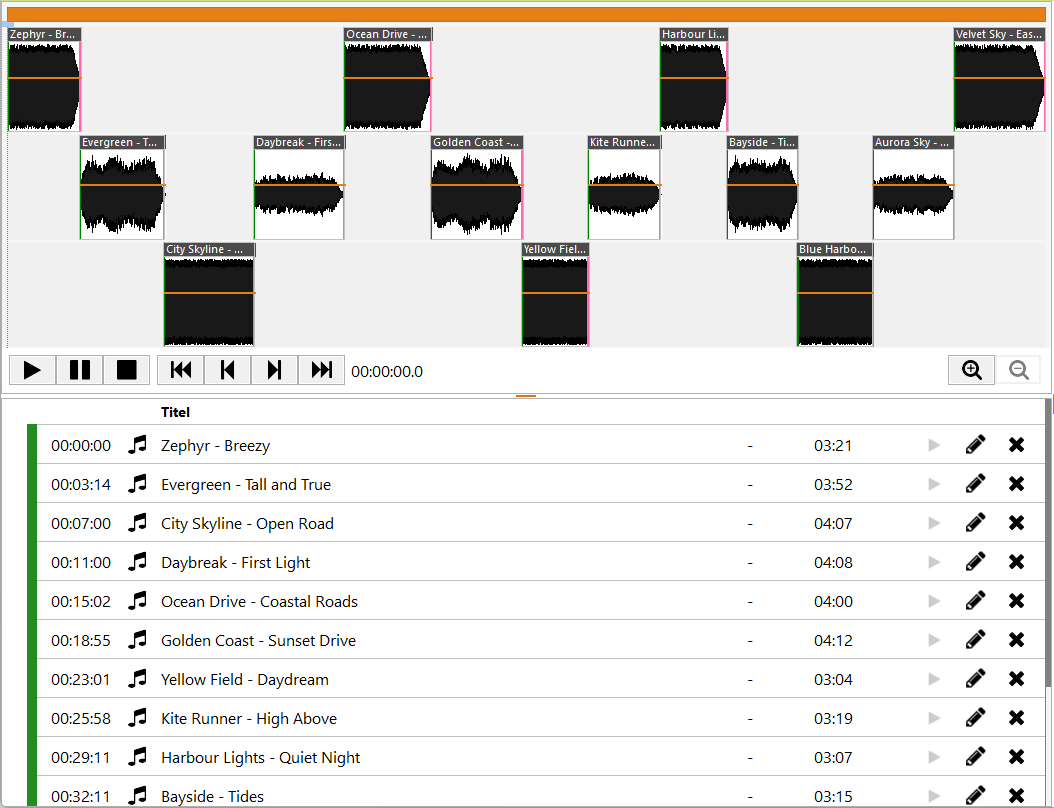Click the title Harbour Lights - Quiet Night

click(x=260, y=758)
